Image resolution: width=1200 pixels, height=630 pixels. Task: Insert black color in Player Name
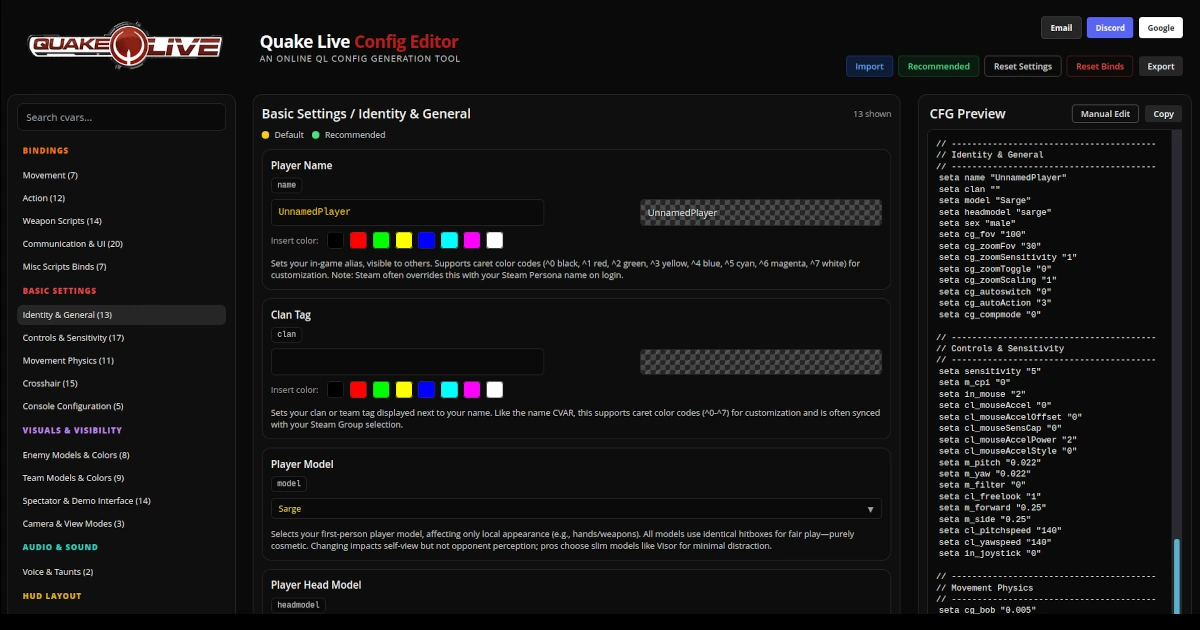click(335, 240)
